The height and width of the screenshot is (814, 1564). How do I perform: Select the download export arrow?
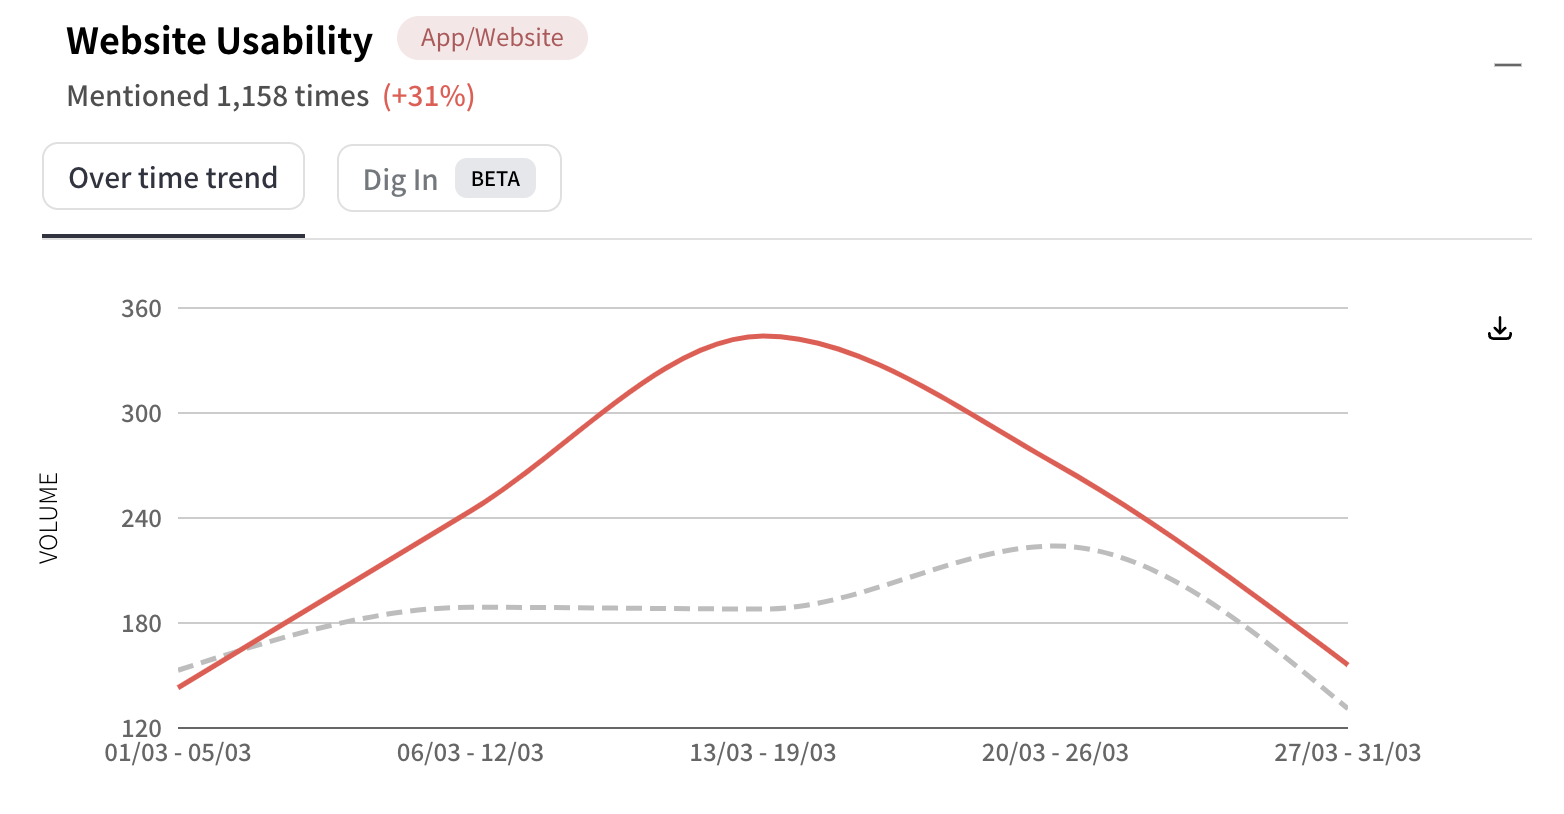click(1499, 327)
